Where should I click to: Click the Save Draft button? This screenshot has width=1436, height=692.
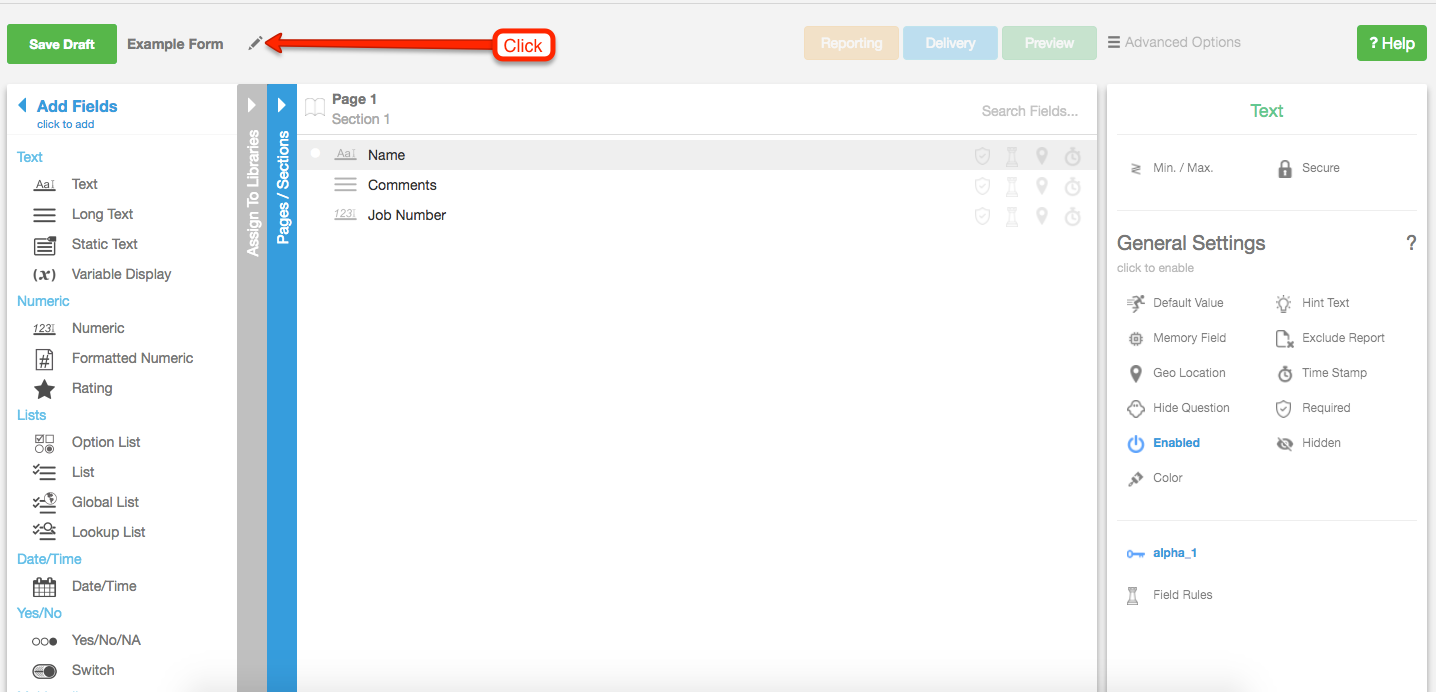tap(62, 44)
